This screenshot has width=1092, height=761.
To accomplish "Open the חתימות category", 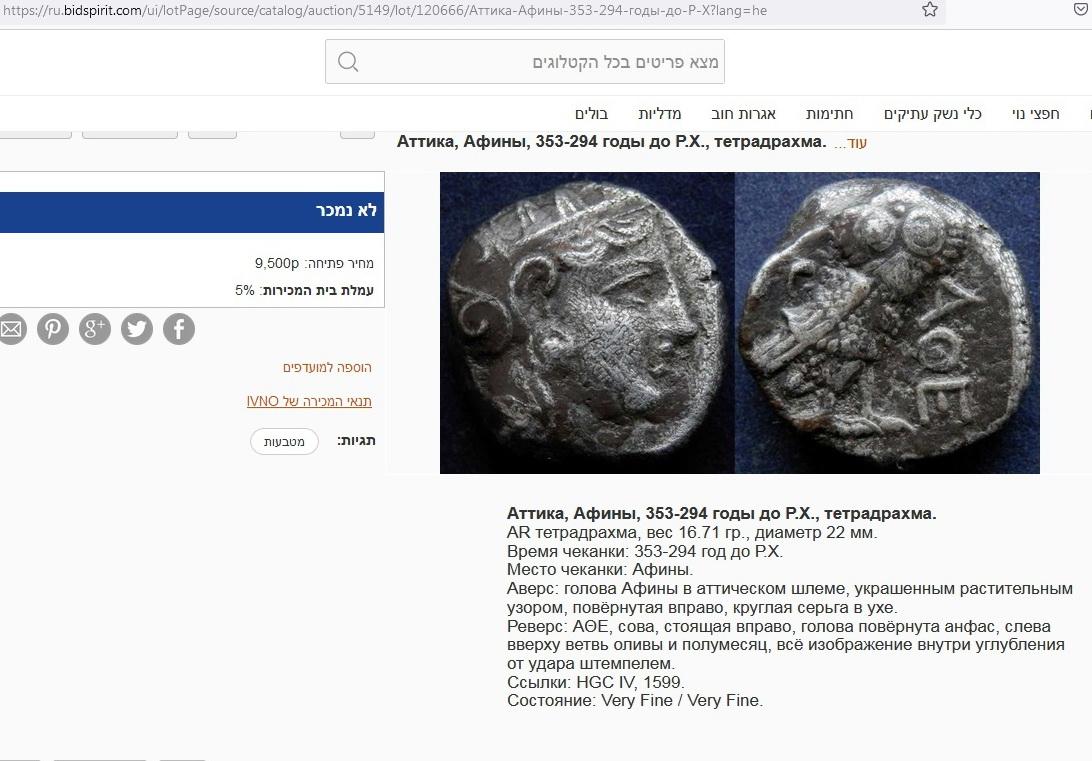I will click(x=829, y=113).
